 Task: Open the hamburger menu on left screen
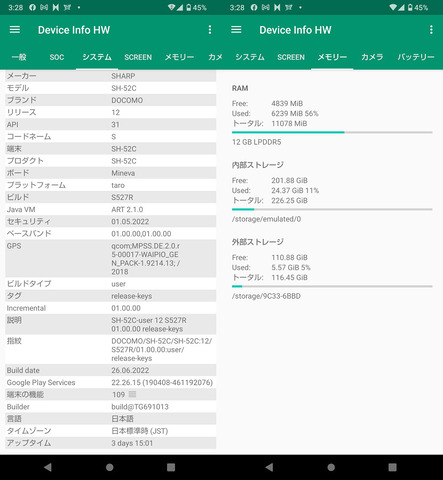click(x=15, y=30)
